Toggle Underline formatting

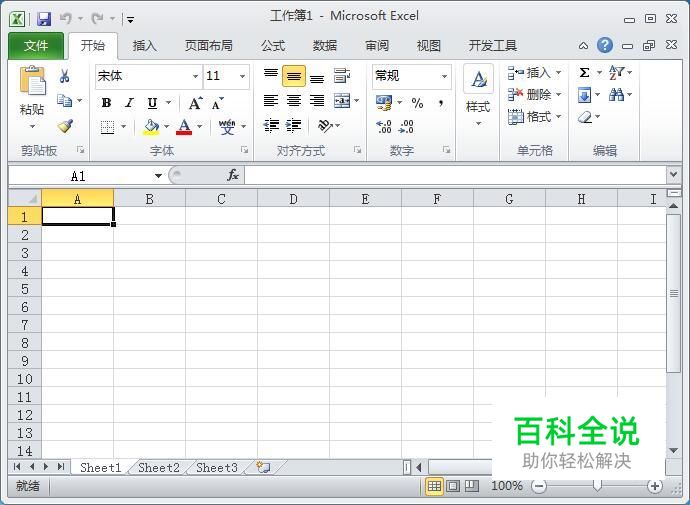pyautogui.click(x=152, y=103)
